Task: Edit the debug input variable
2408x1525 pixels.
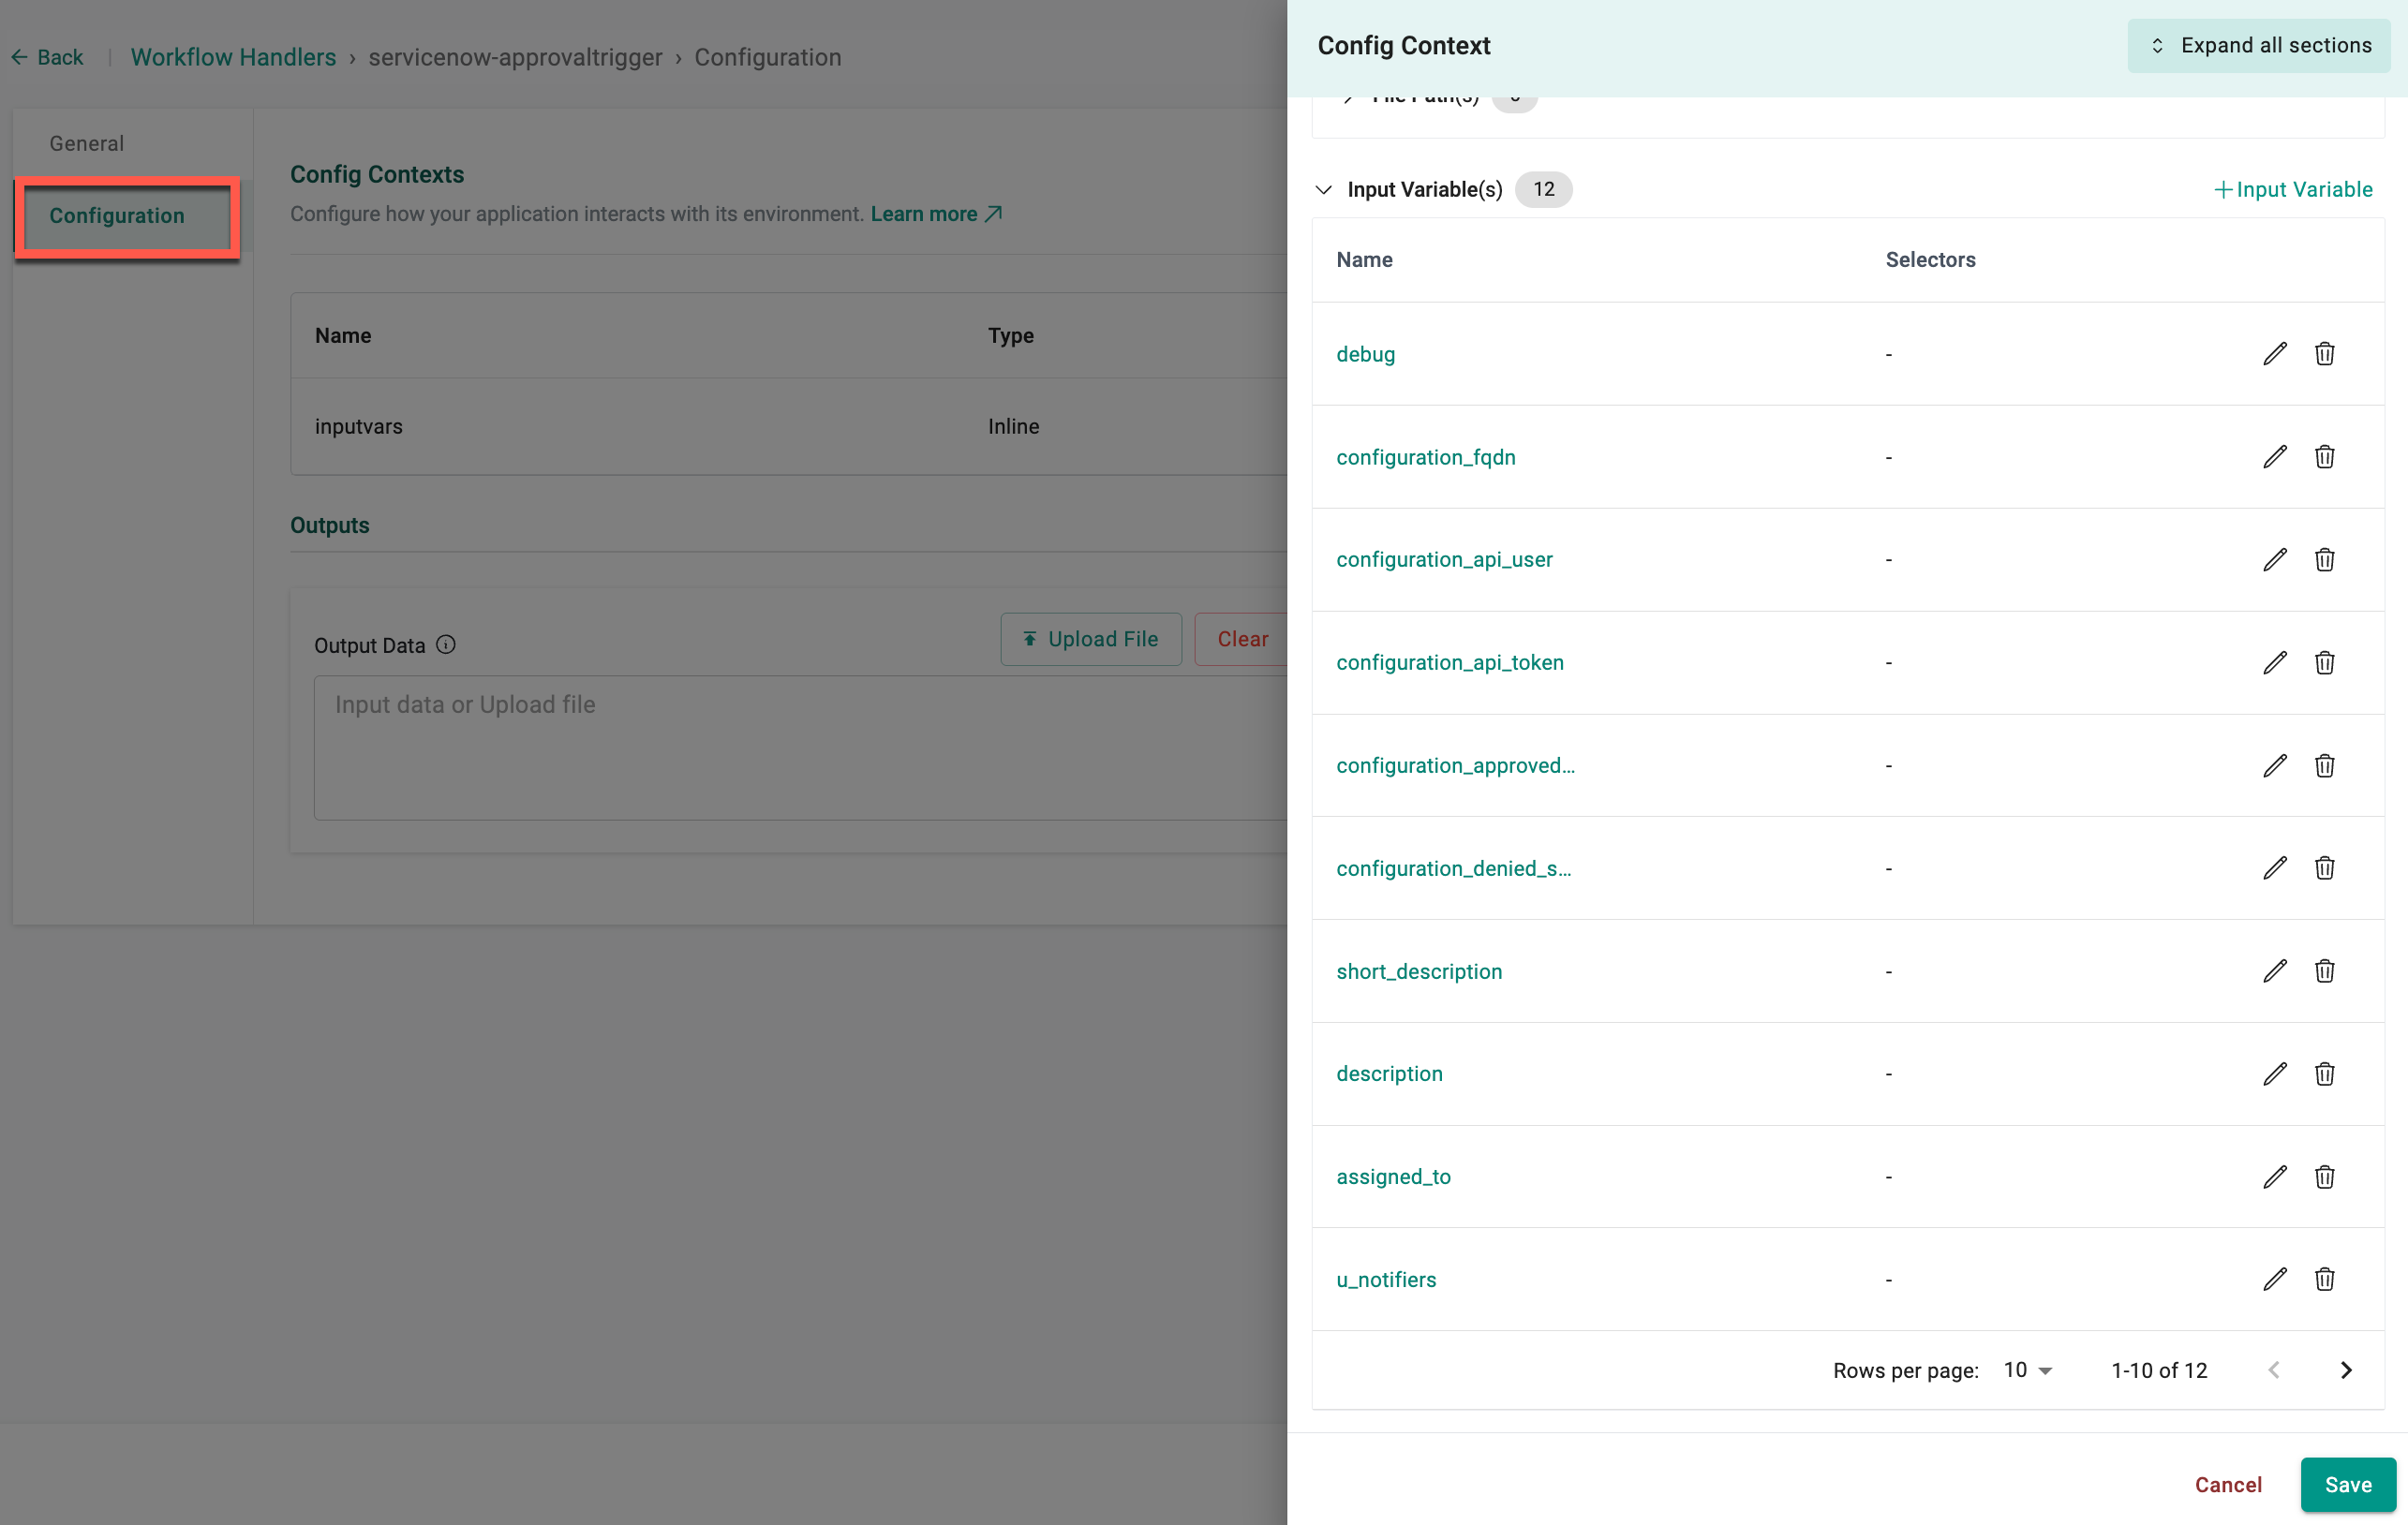Action: (x=2274, y=354)
